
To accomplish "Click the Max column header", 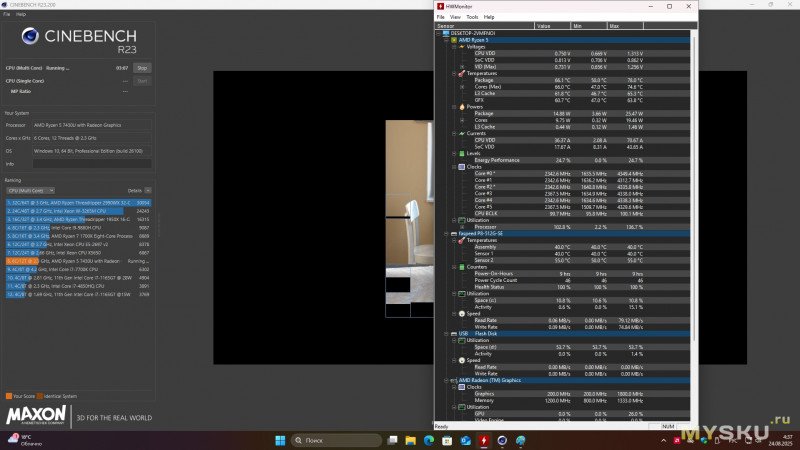I will click(625, 26).
